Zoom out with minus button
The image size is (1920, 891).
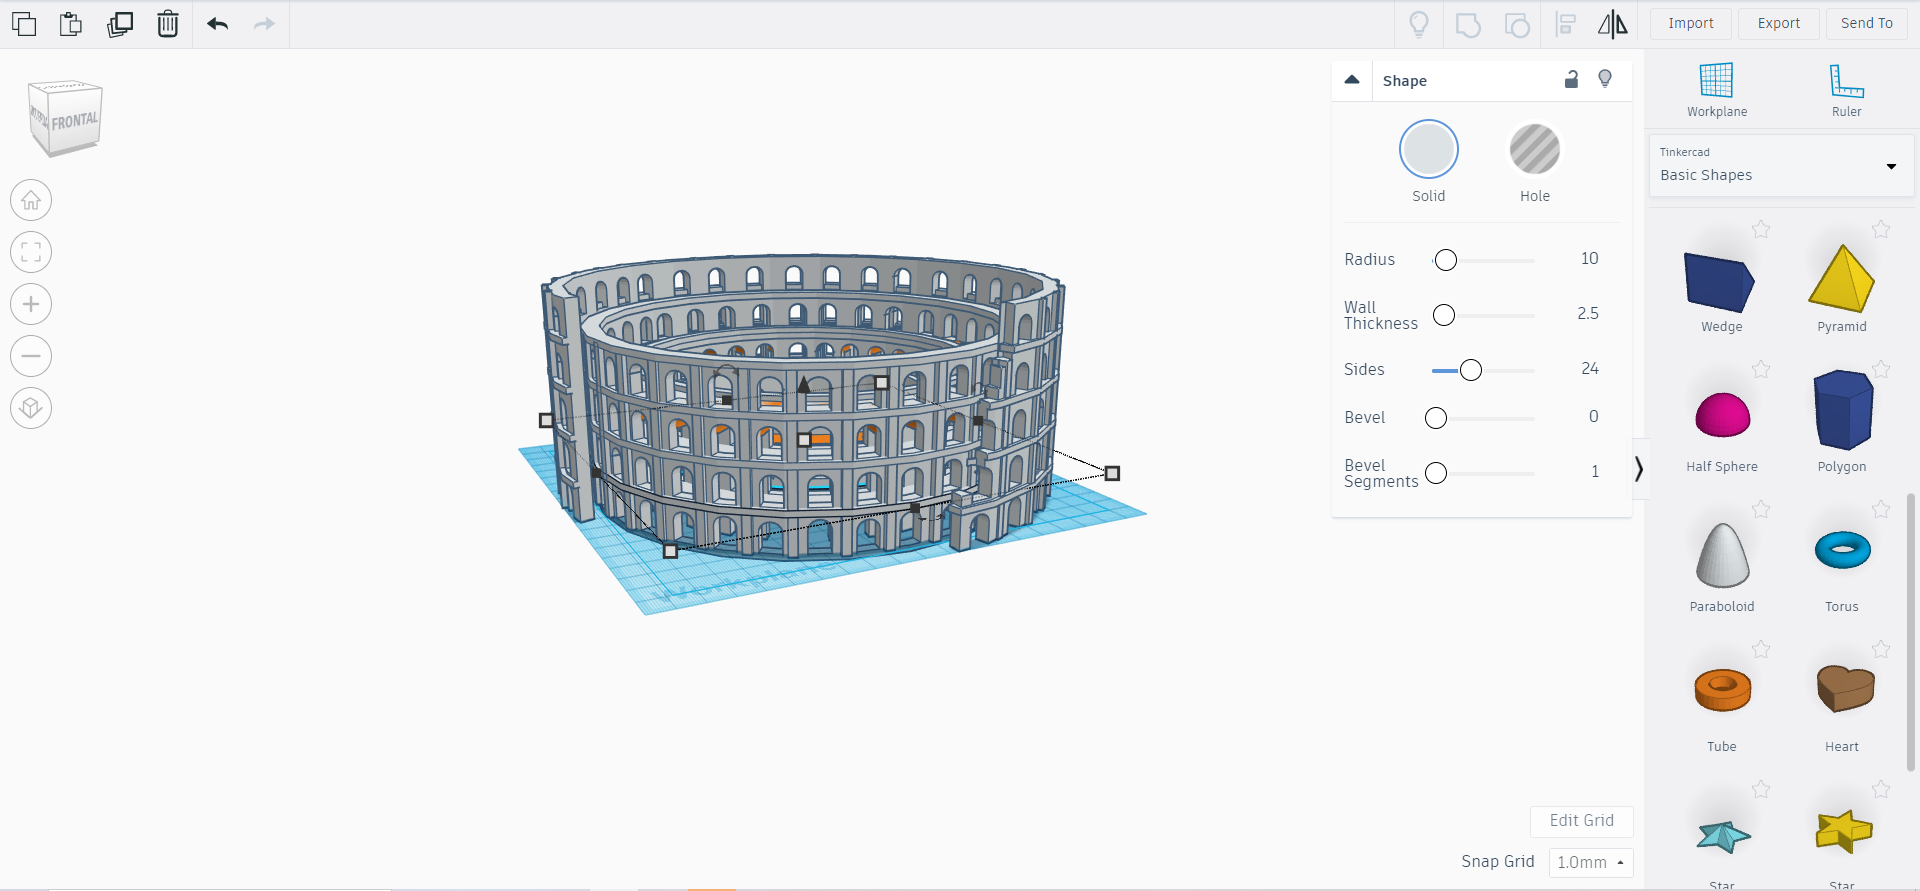(x=31, y=356)
